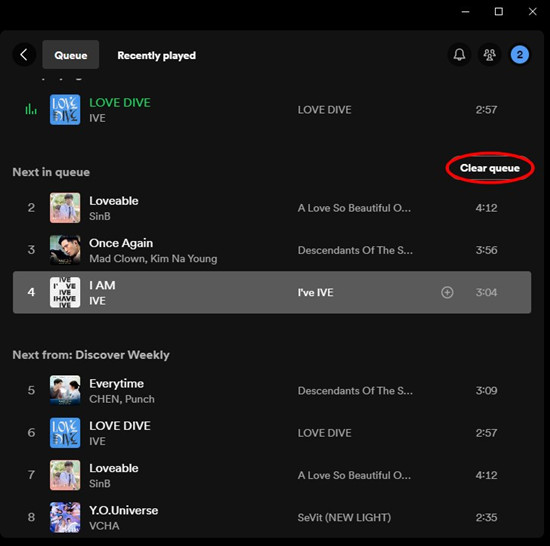Open the I've IVE album link

click(315, 292)
